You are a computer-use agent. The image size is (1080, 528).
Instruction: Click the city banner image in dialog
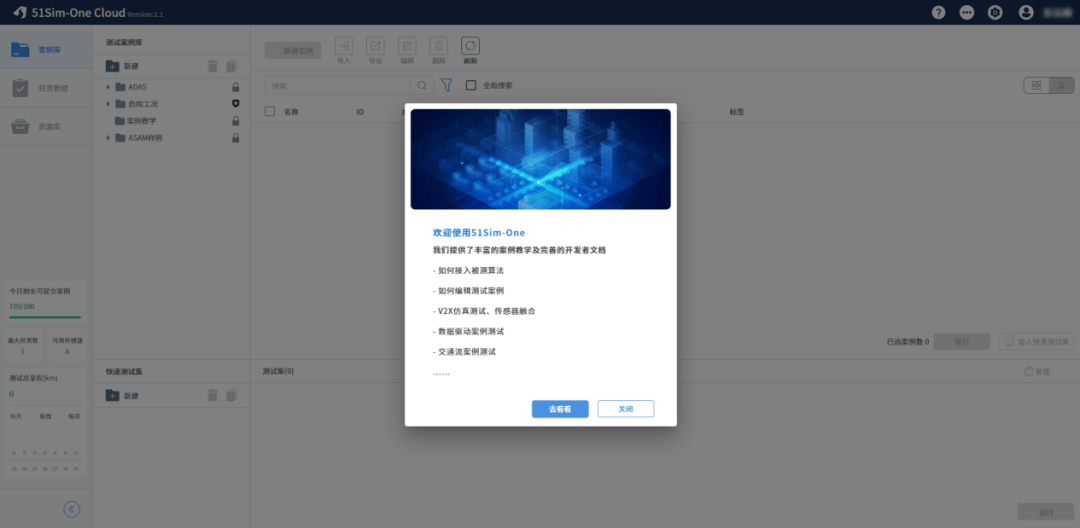(541, 159)
